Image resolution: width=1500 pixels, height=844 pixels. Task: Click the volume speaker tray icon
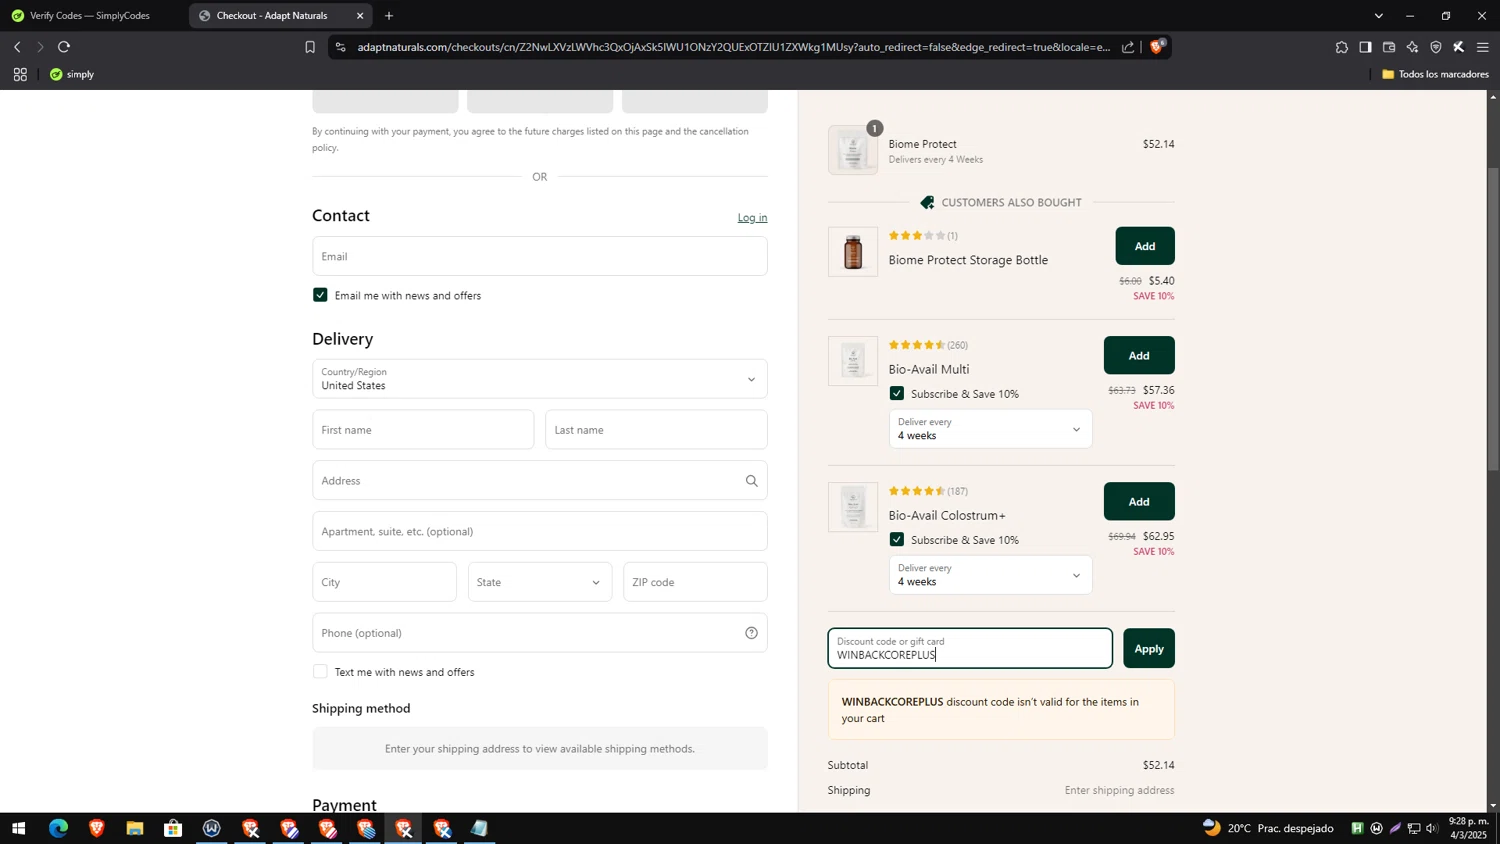pos(1432,829)
